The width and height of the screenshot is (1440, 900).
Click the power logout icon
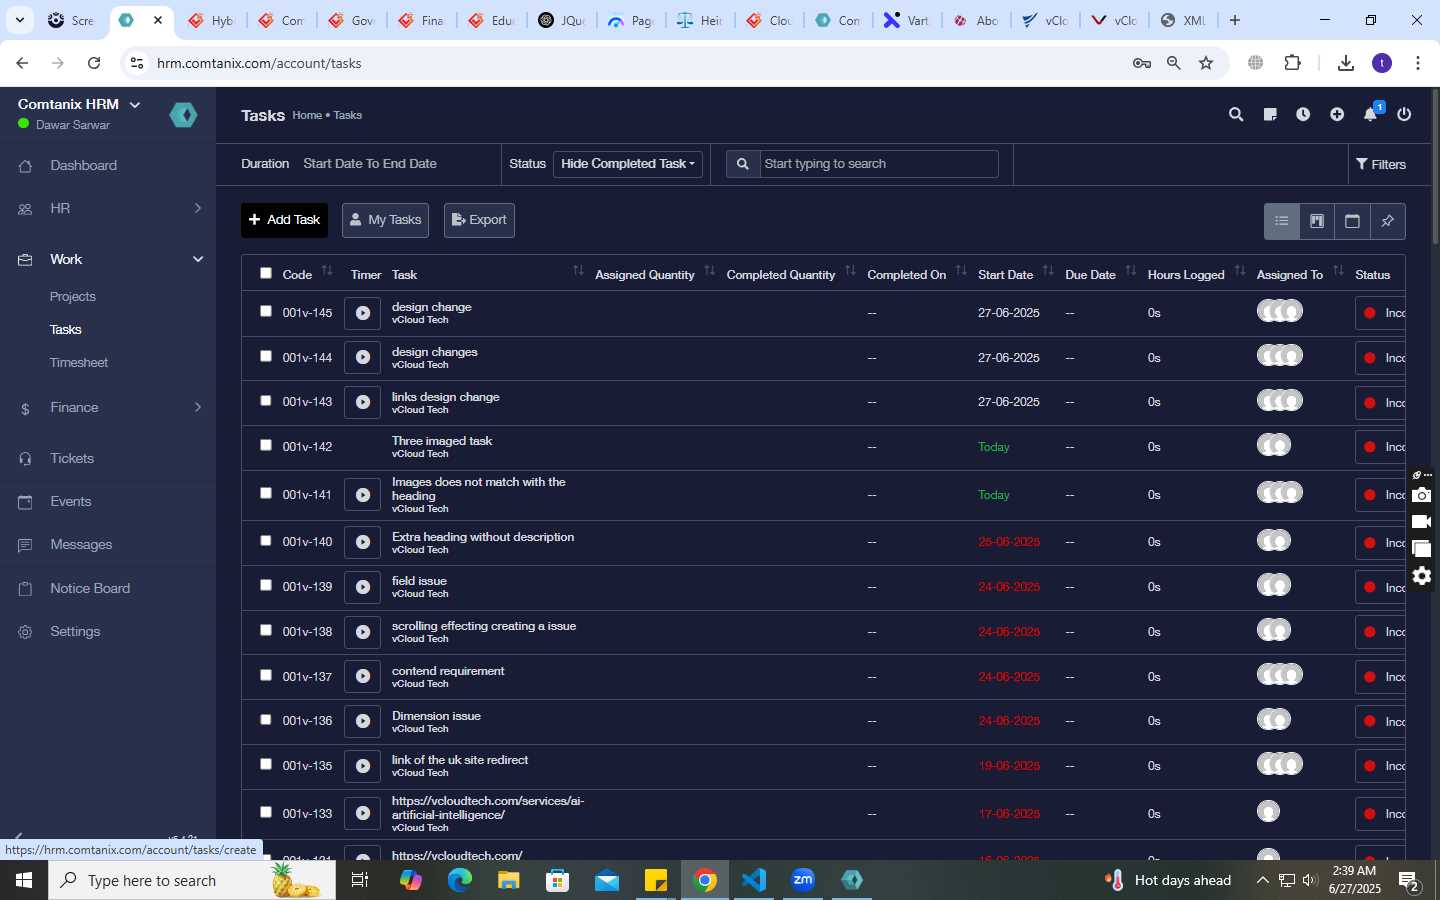[x=1404, y=115]
